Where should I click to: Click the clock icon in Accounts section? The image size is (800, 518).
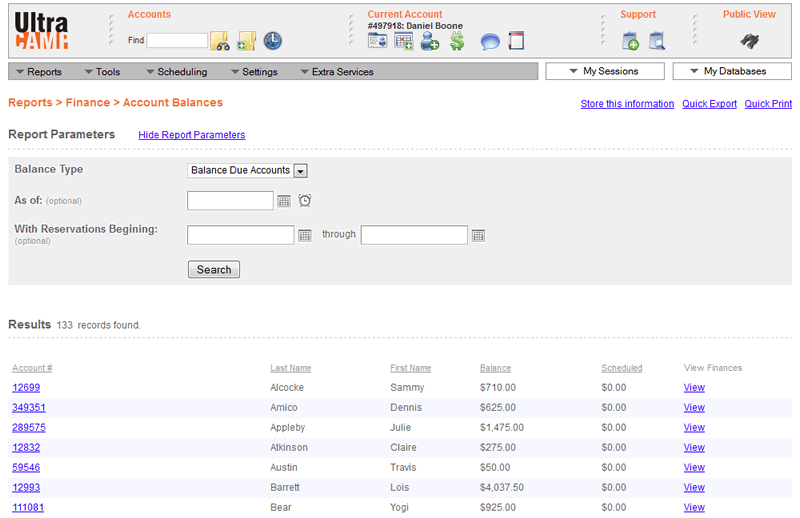273,41
